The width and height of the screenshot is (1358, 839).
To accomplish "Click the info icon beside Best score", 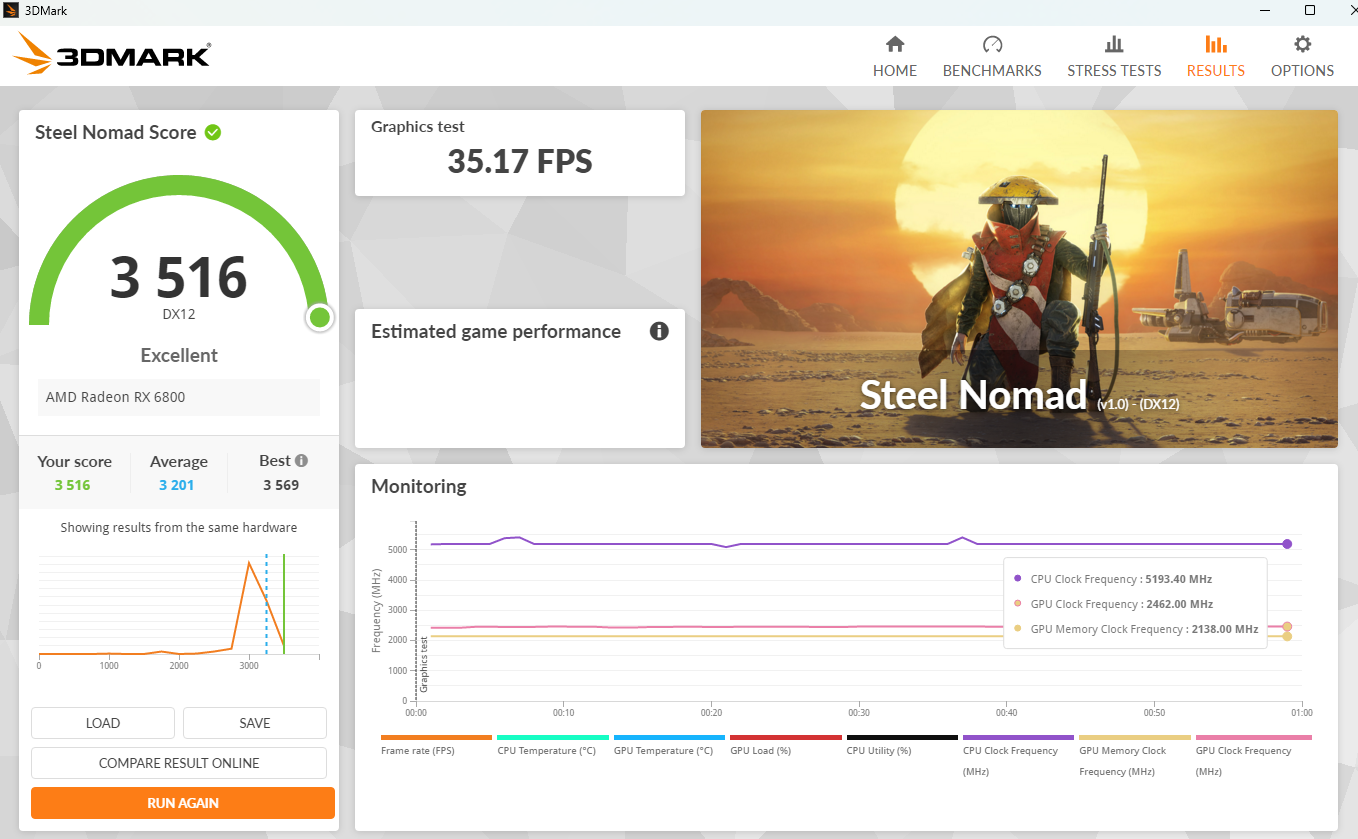I will [301, 461].
